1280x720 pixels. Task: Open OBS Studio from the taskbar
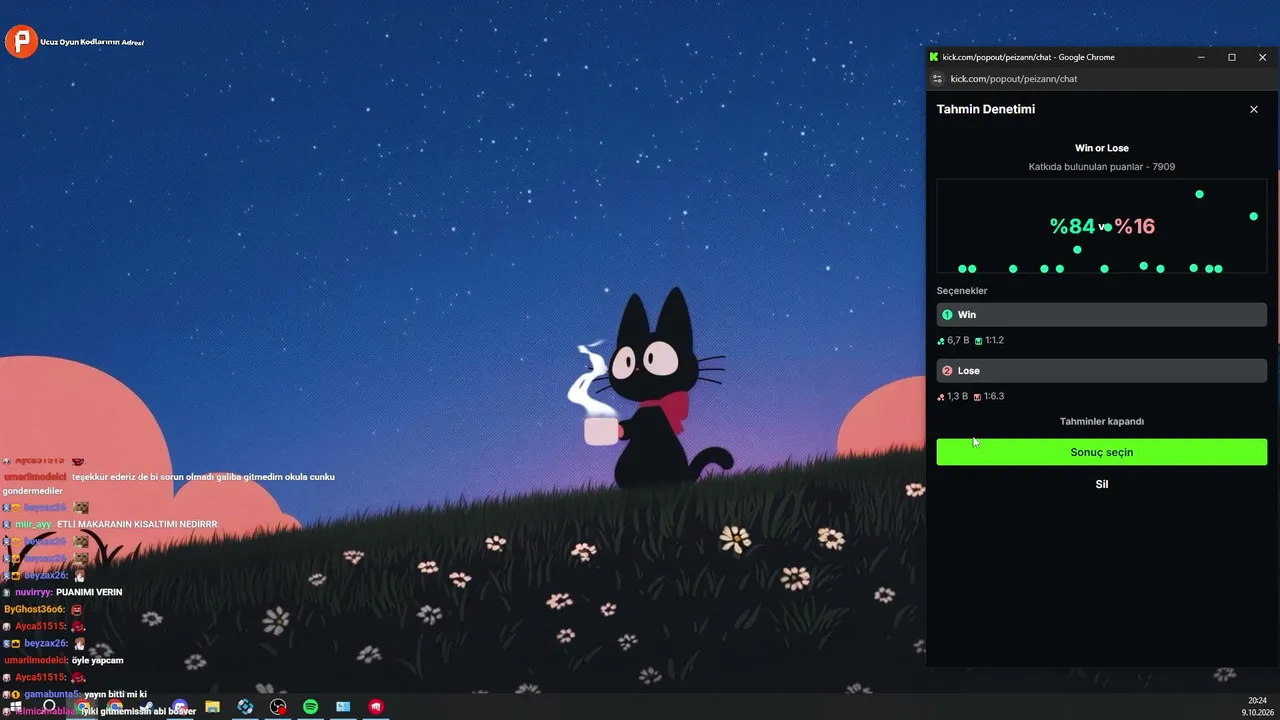278,706
